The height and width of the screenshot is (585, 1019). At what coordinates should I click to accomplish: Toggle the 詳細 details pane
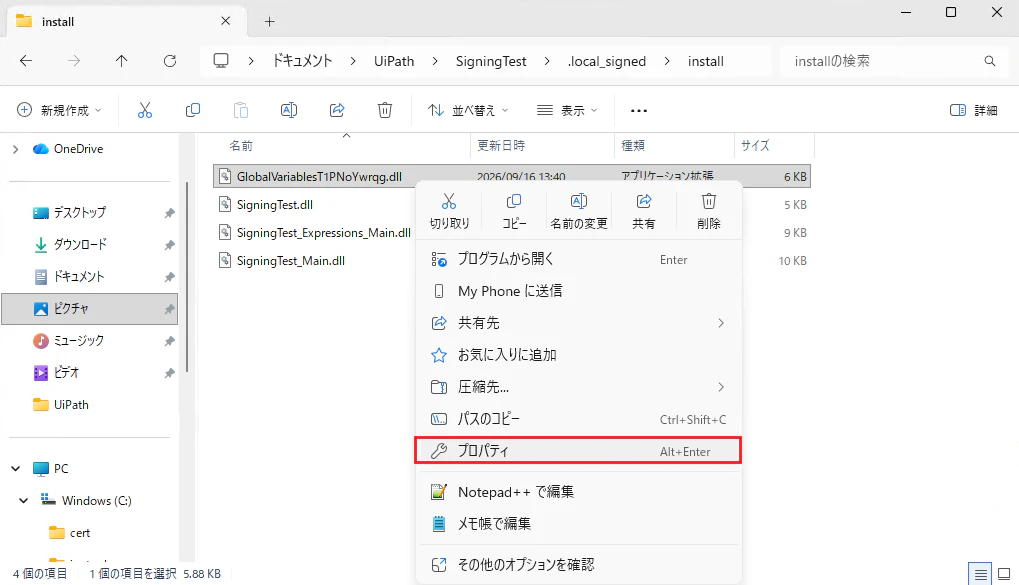tap(974, 110)
